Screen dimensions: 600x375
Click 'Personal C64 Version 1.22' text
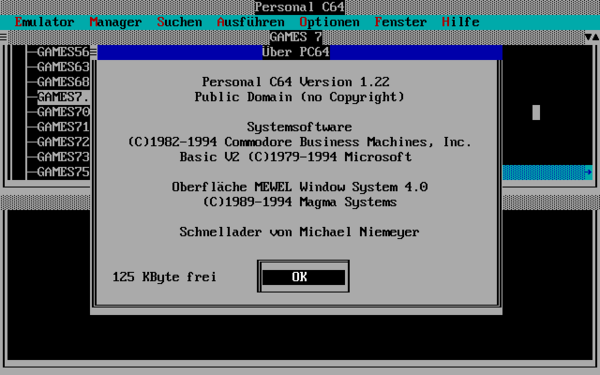[296, 82]
